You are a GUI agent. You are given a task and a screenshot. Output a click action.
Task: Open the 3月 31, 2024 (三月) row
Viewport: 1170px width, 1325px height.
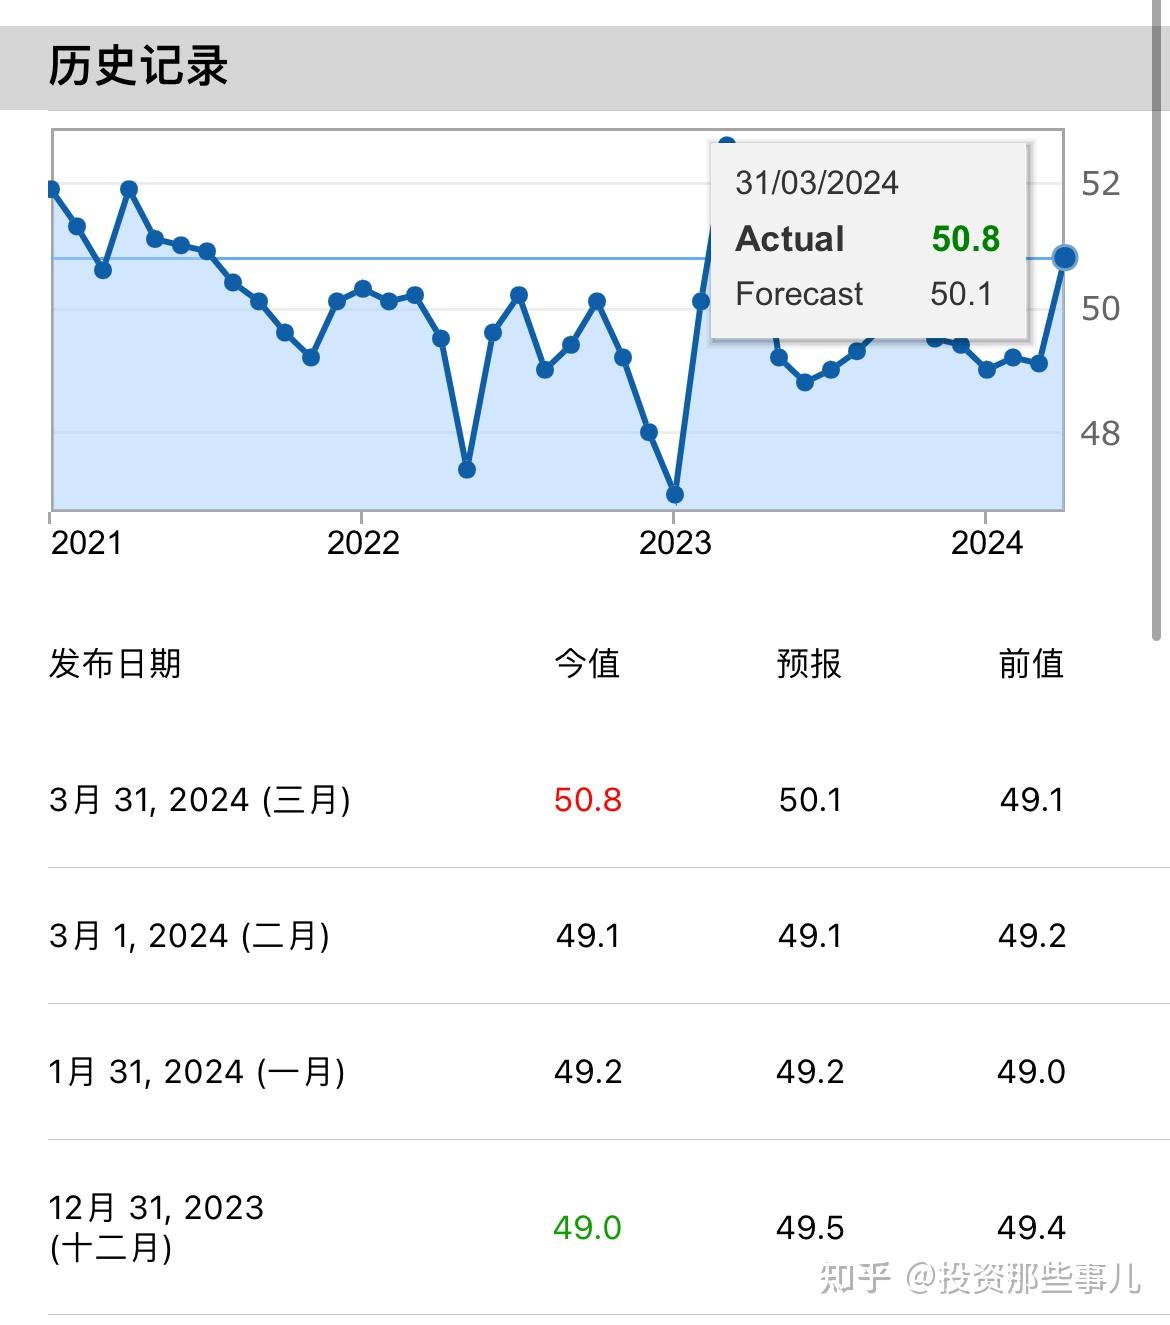[200, 800]
